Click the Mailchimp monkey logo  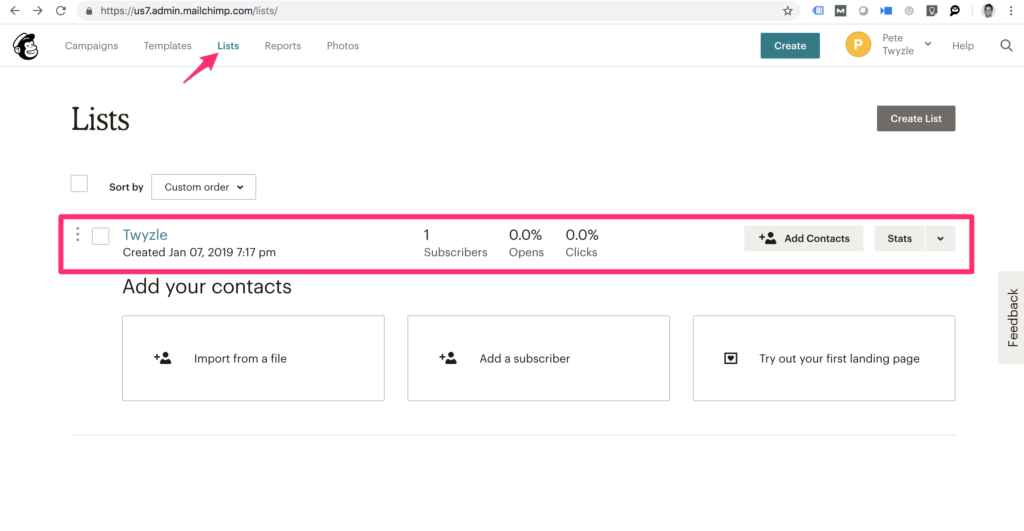(x=24, y=46)
